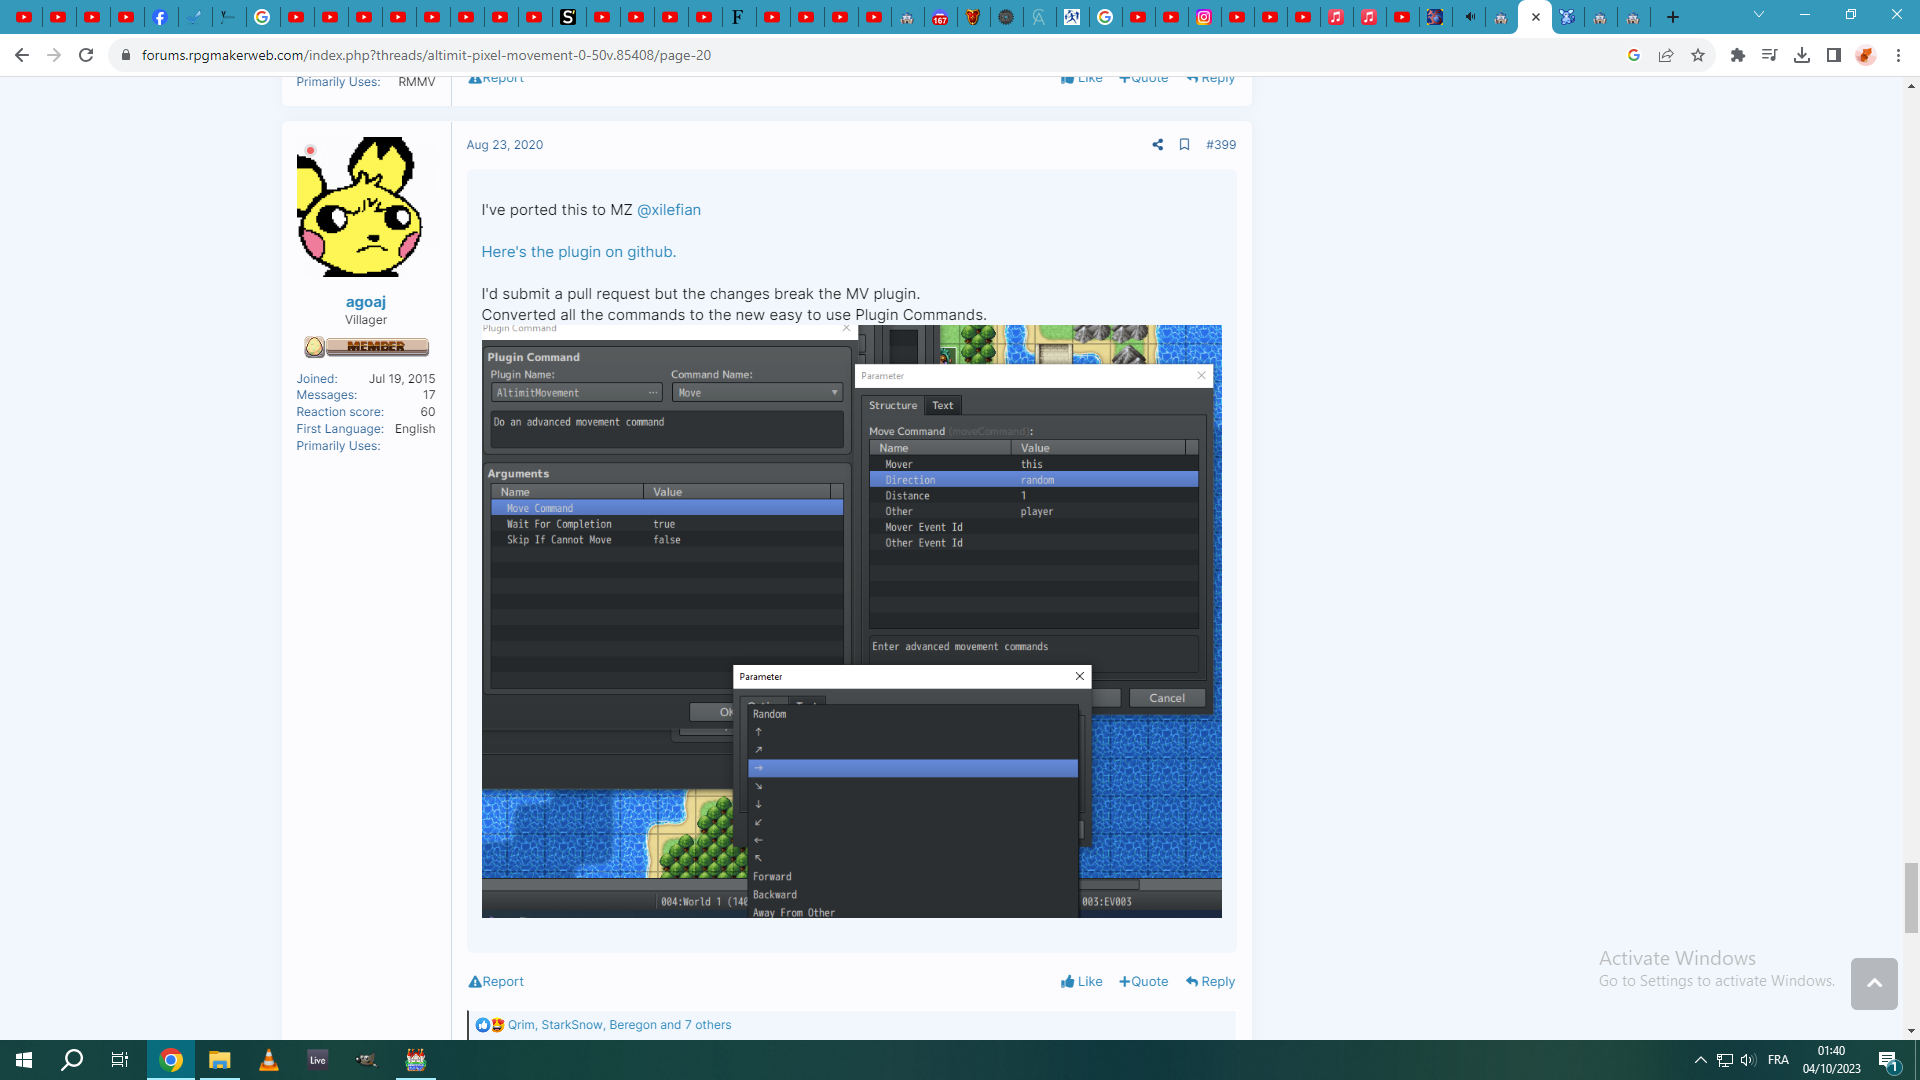This screenshot has height=1080, width=1920.
Task: Switch the FRA input language indicator
Action: coord(1778,1060)
